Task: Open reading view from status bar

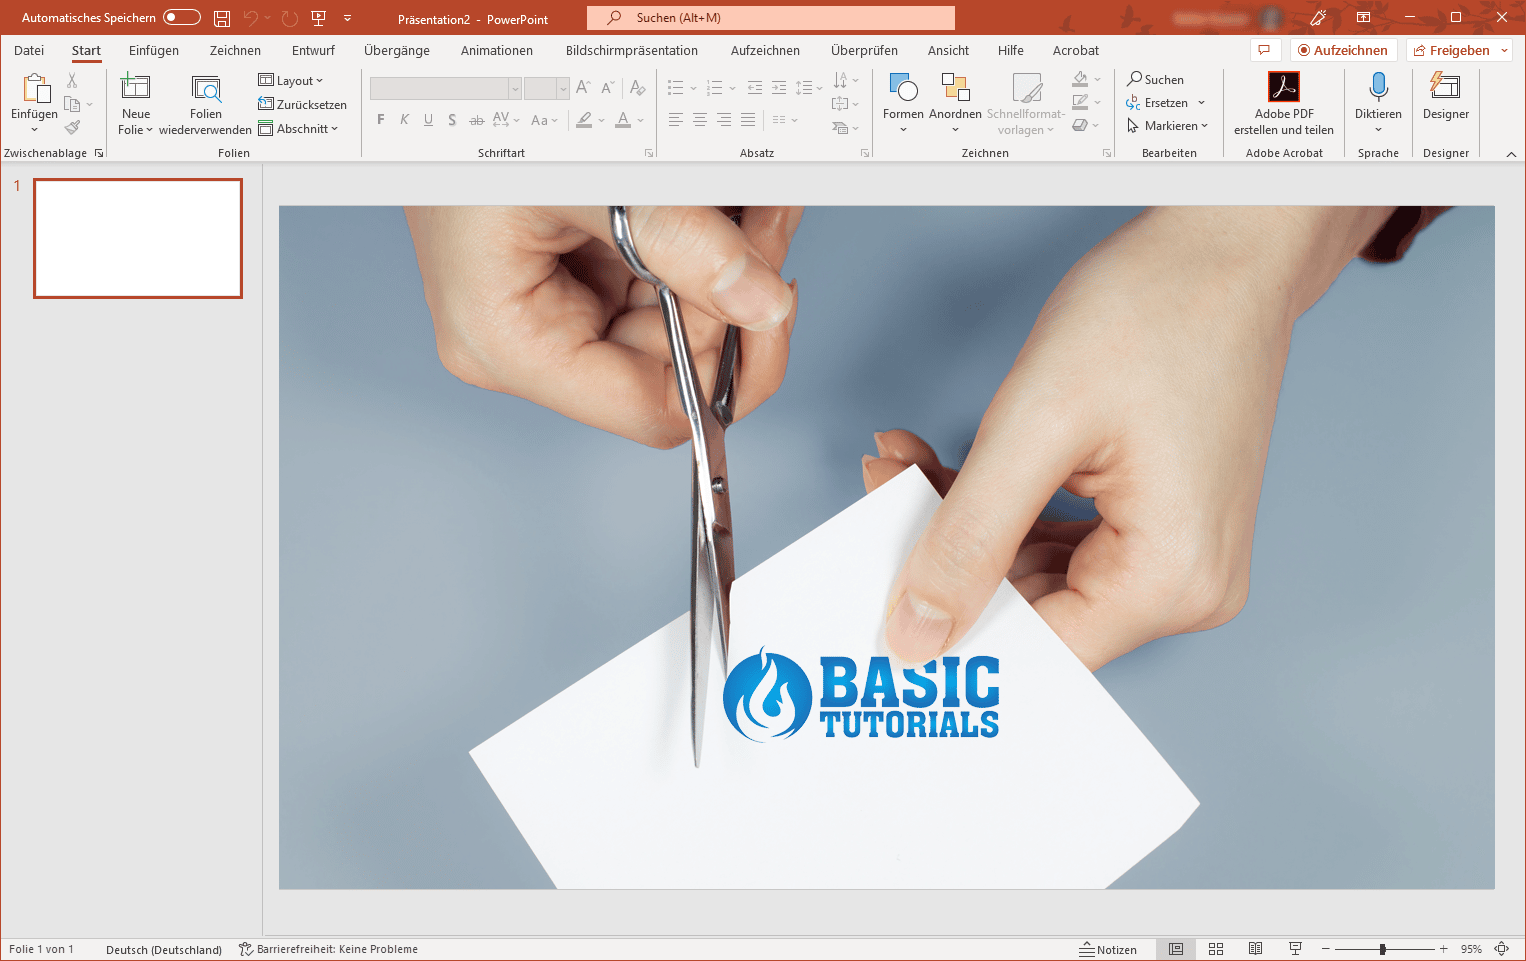Action: tap(1255, 949)
